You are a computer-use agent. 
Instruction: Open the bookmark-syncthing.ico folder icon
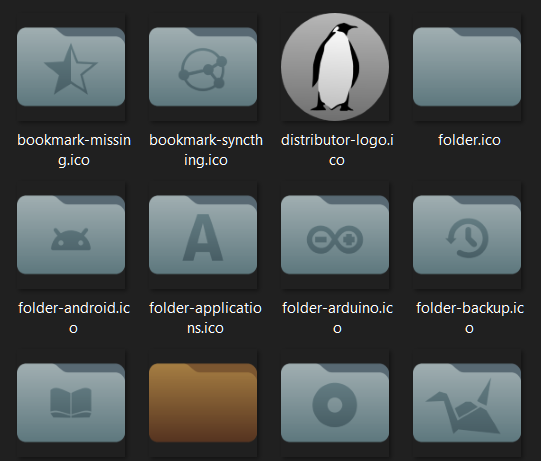pos(203,67)
